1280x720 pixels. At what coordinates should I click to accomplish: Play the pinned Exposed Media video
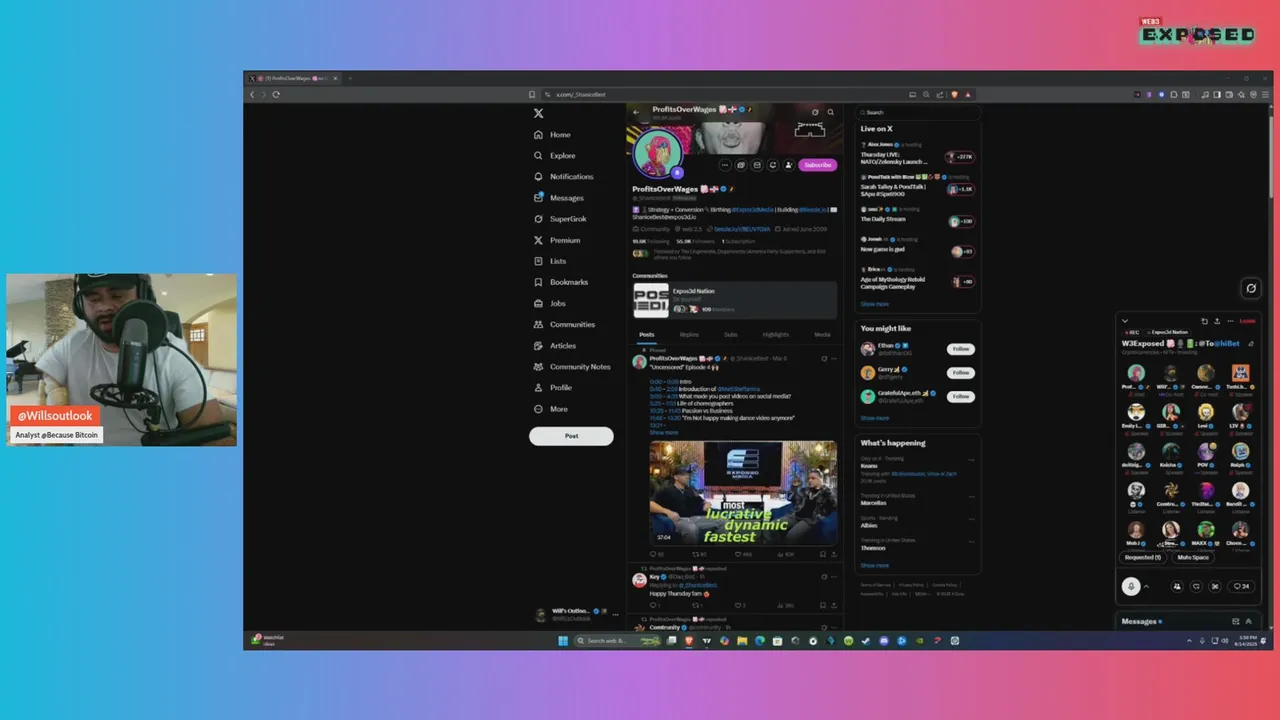pos(743,493)
